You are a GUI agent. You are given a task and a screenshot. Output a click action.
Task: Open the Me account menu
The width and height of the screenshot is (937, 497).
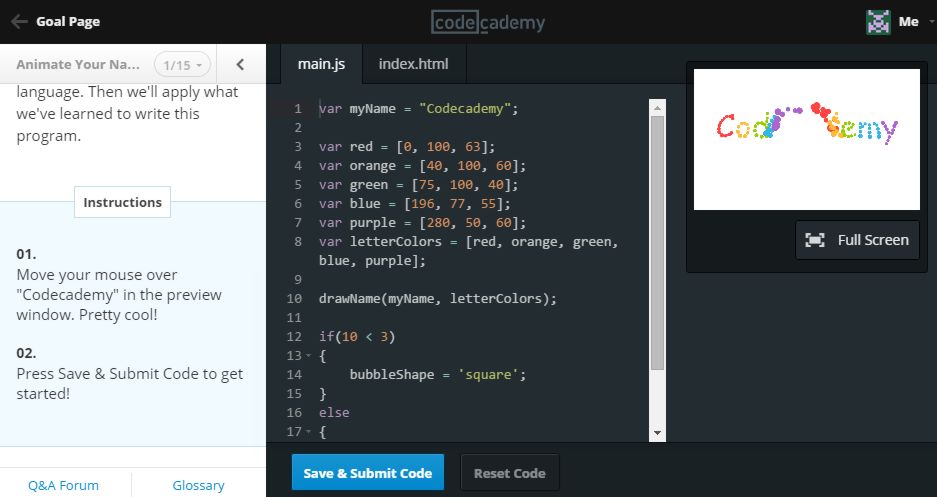coord(908,22)
